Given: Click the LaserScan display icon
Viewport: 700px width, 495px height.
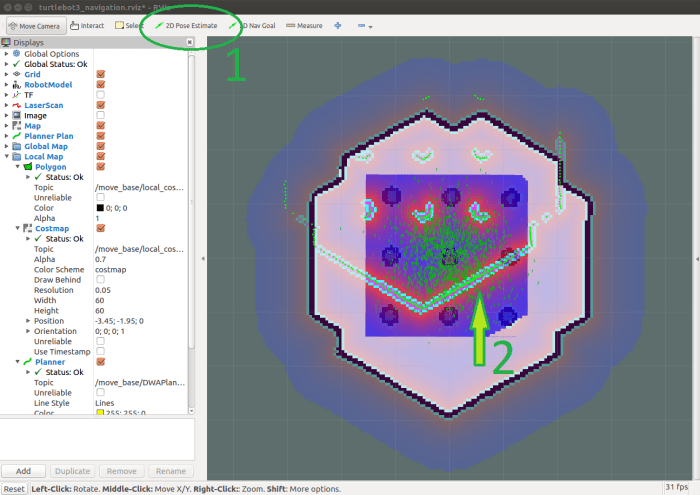Looking at the screenshot, I should pos(17,105).
